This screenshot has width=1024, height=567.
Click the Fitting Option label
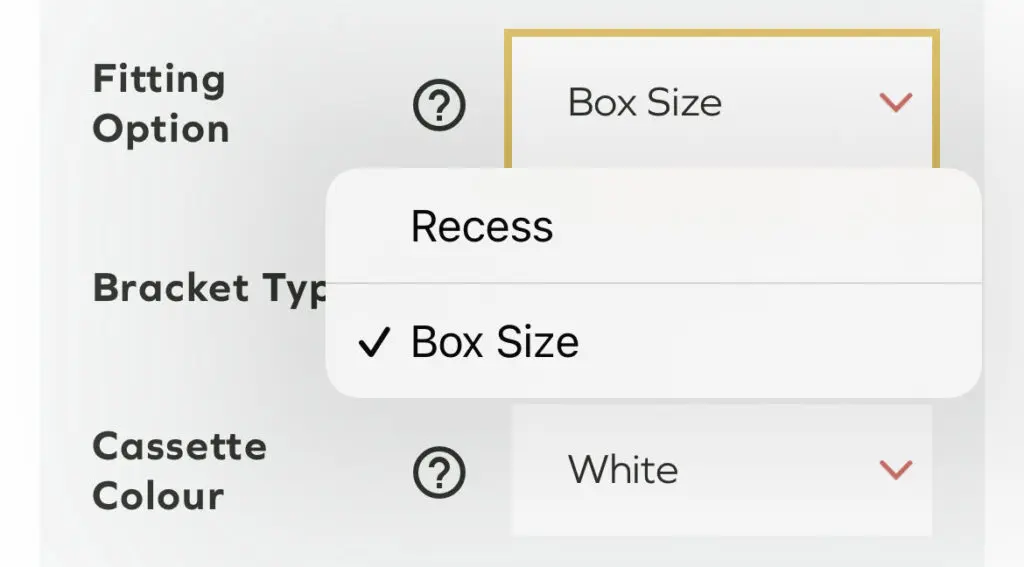tap(160, 104)
